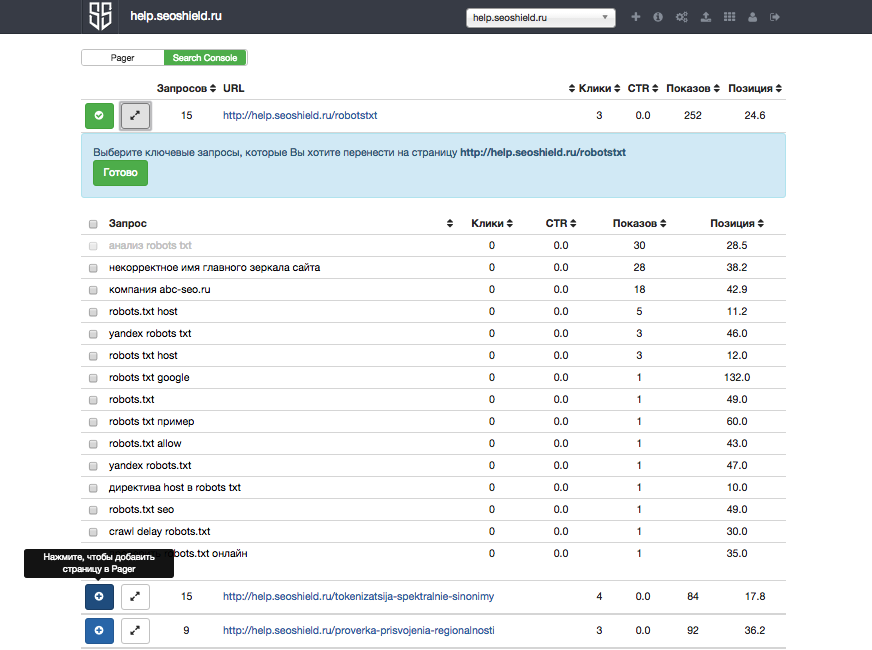
Task: Check the 'robots.txt host' query
Action: tap(93, 312)
